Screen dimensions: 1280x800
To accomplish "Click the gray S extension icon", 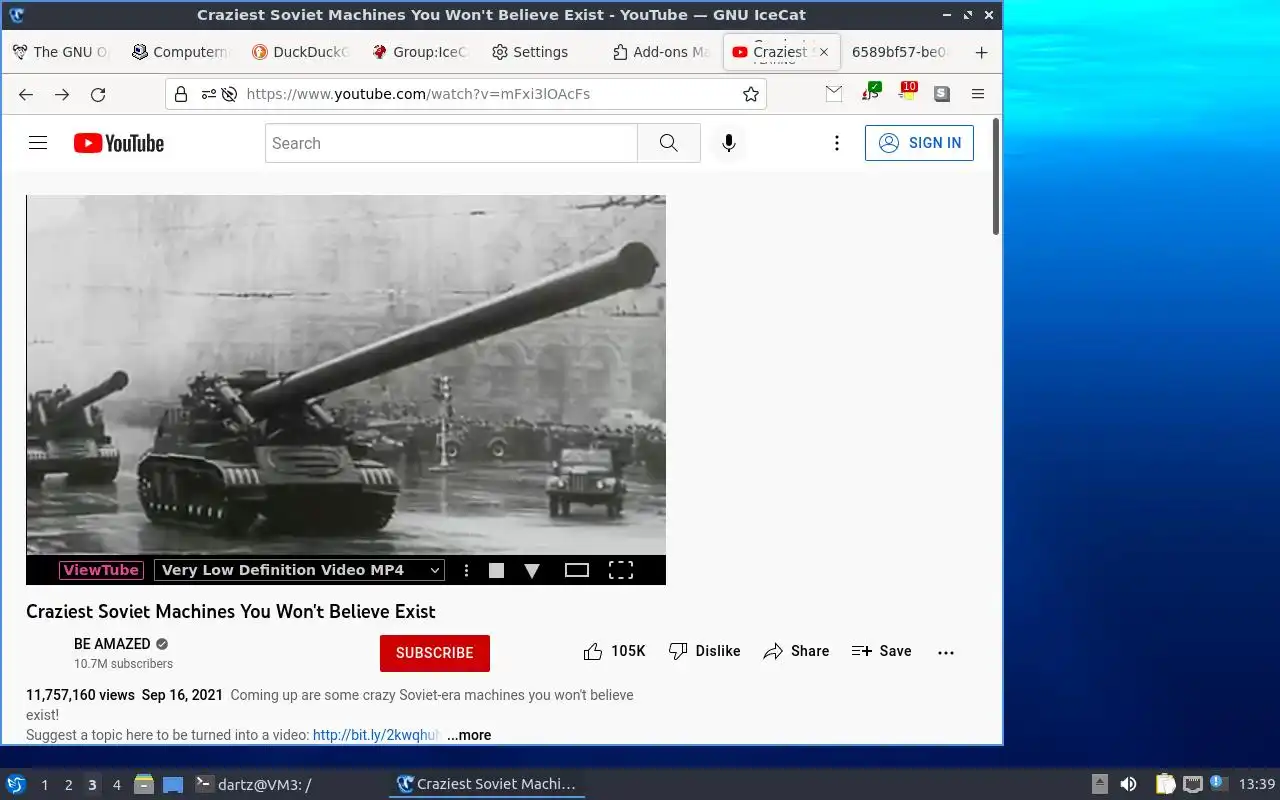I will point(942,94).
